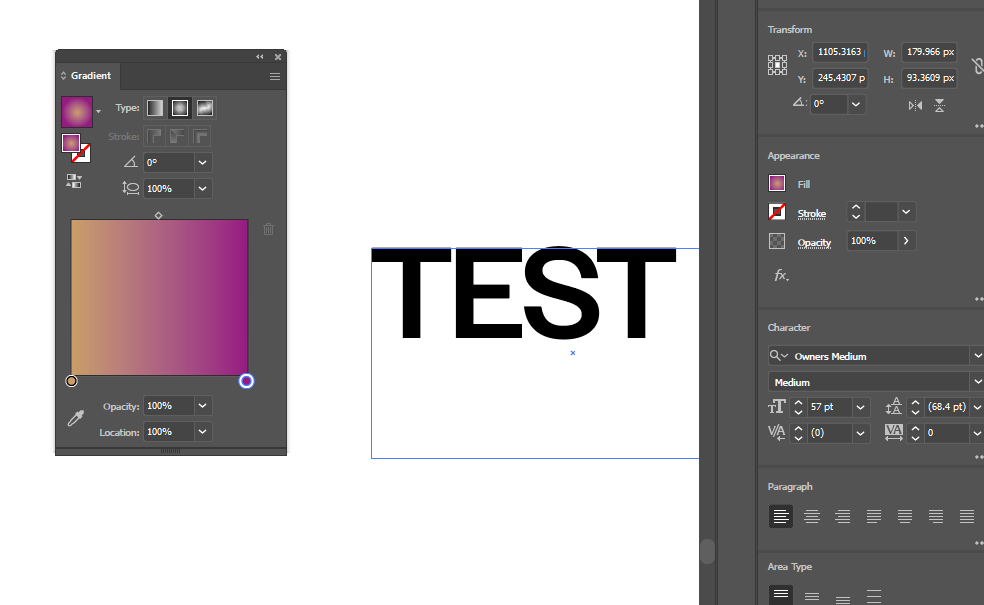Select the gradient eyedropper tool

[x=75, y=418]
